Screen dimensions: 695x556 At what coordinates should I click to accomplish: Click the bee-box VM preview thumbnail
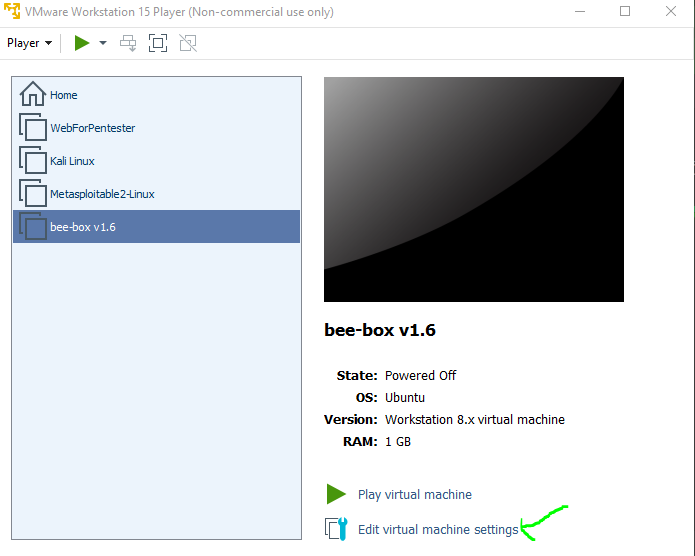point(474,189)
